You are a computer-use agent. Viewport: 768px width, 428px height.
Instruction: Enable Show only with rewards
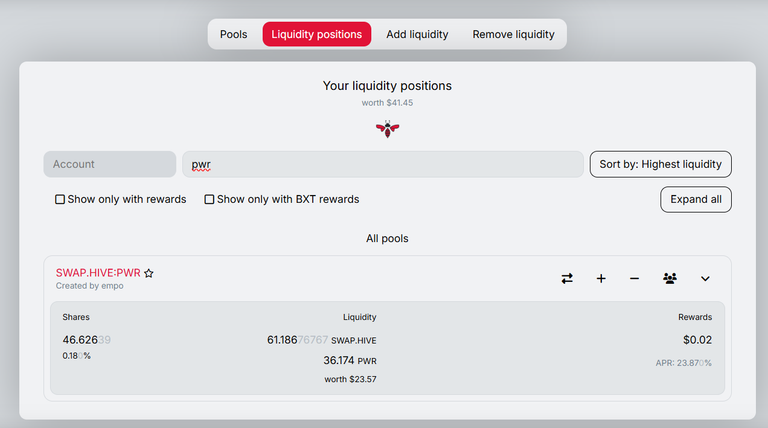pyautogui.click(x=60, y=199)
